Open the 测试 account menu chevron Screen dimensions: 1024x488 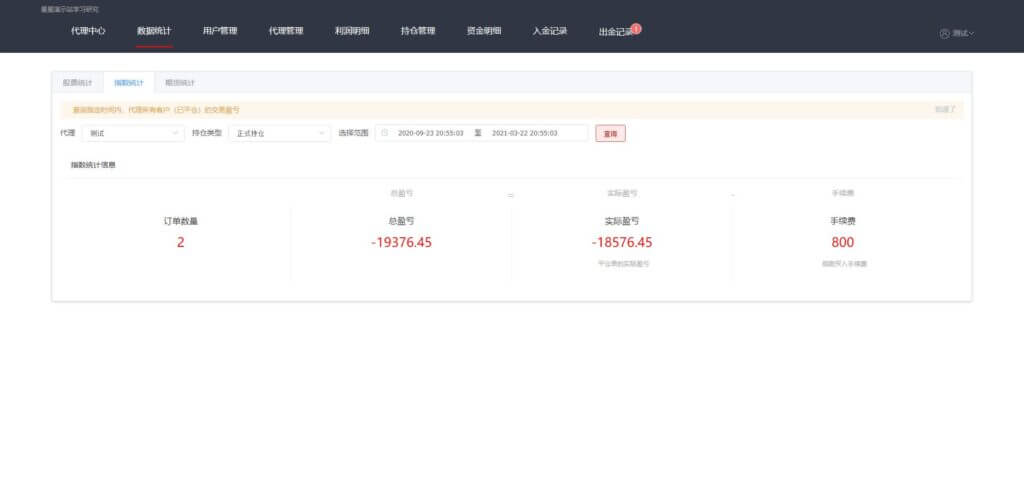coord(971,33)
